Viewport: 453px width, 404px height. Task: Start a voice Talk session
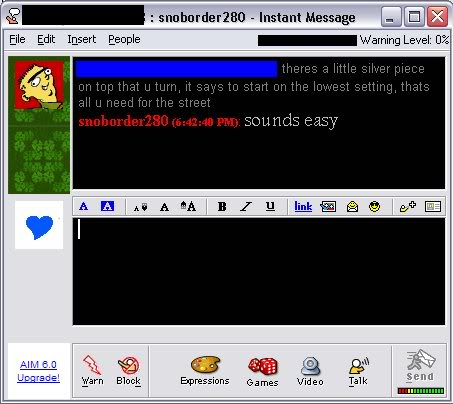(358, 371)
